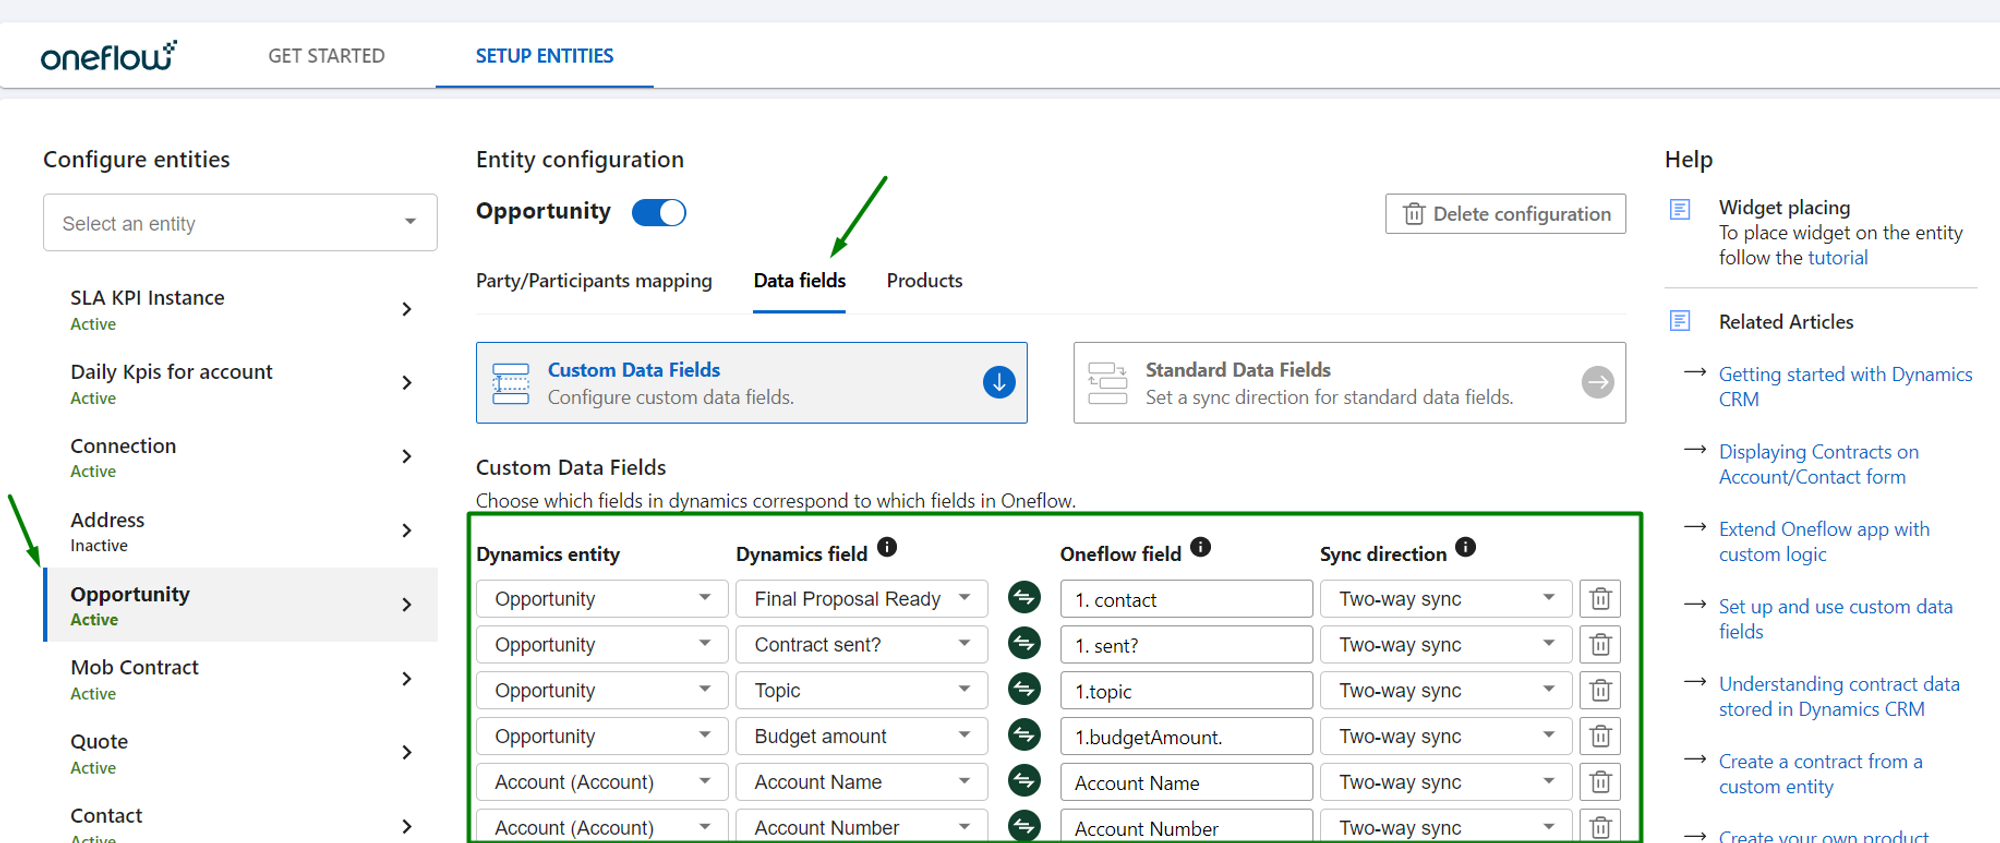Click the Oneflow logo
This screenshot has width=2000, height=843.
[x=108, y=56]
